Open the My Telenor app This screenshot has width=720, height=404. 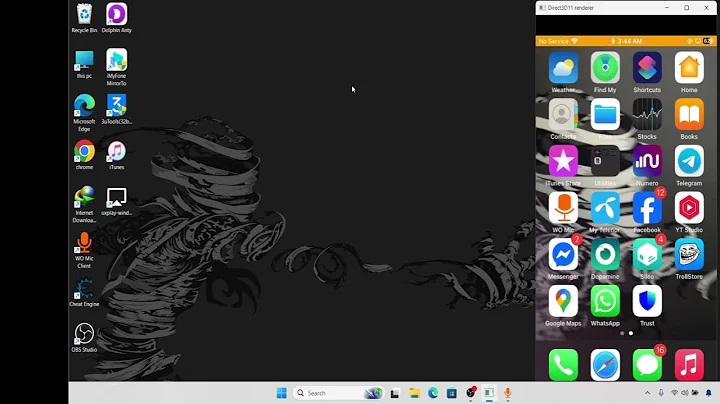[605, 208]
